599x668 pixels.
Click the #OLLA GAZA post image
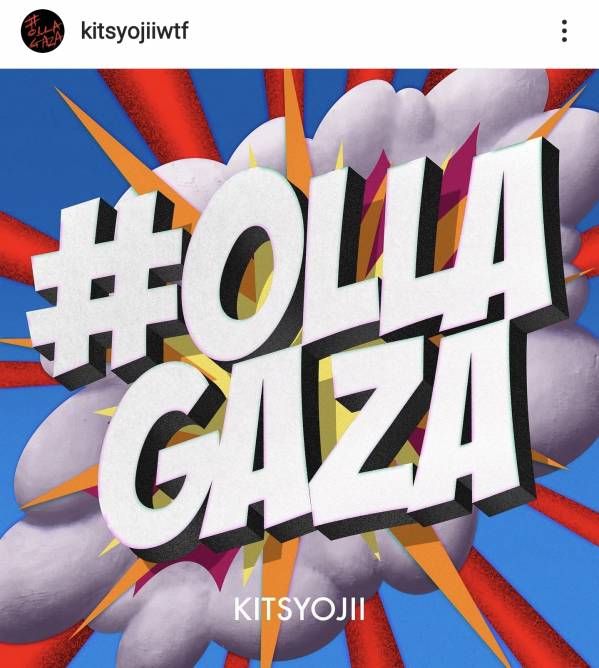(x=300, y=368)
